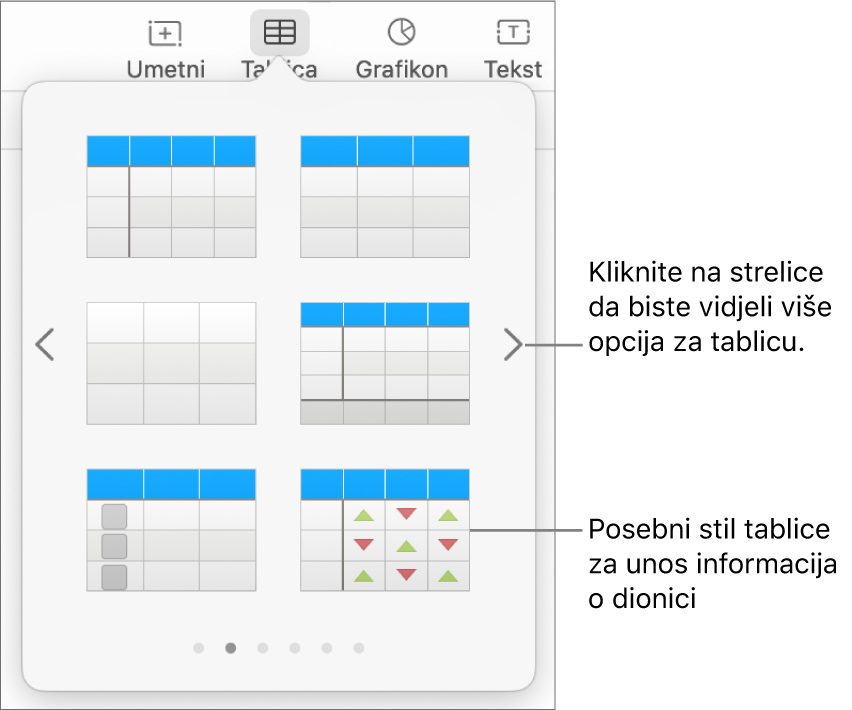
Task: Choose table style with header row only
Action: (385, 197)
